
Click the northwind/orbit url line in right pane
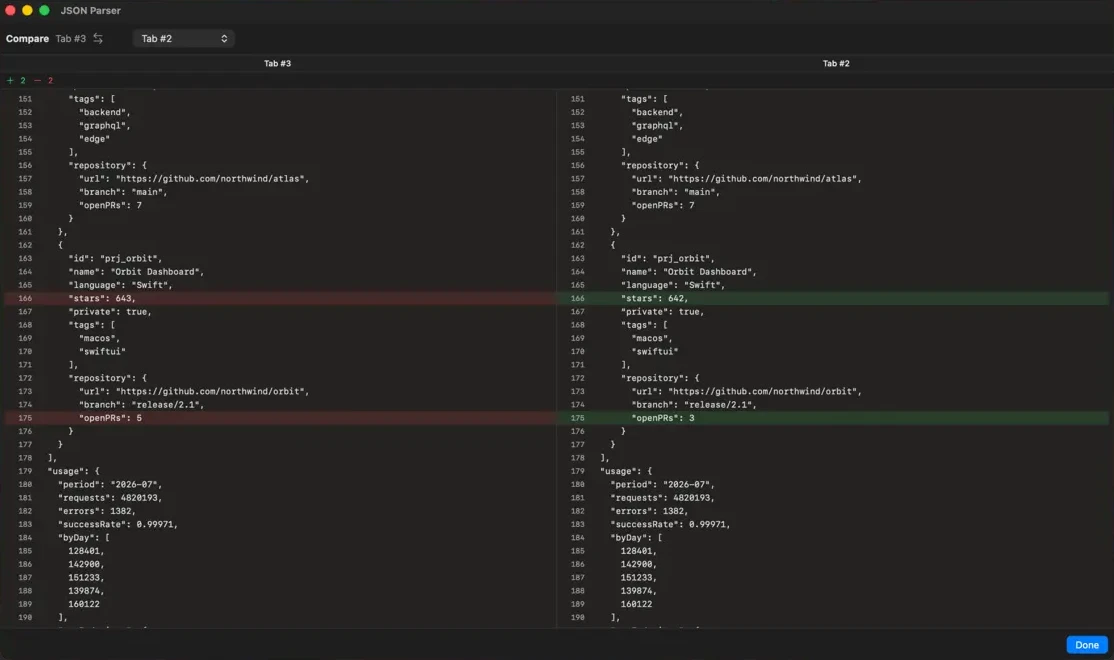[746, 391]
